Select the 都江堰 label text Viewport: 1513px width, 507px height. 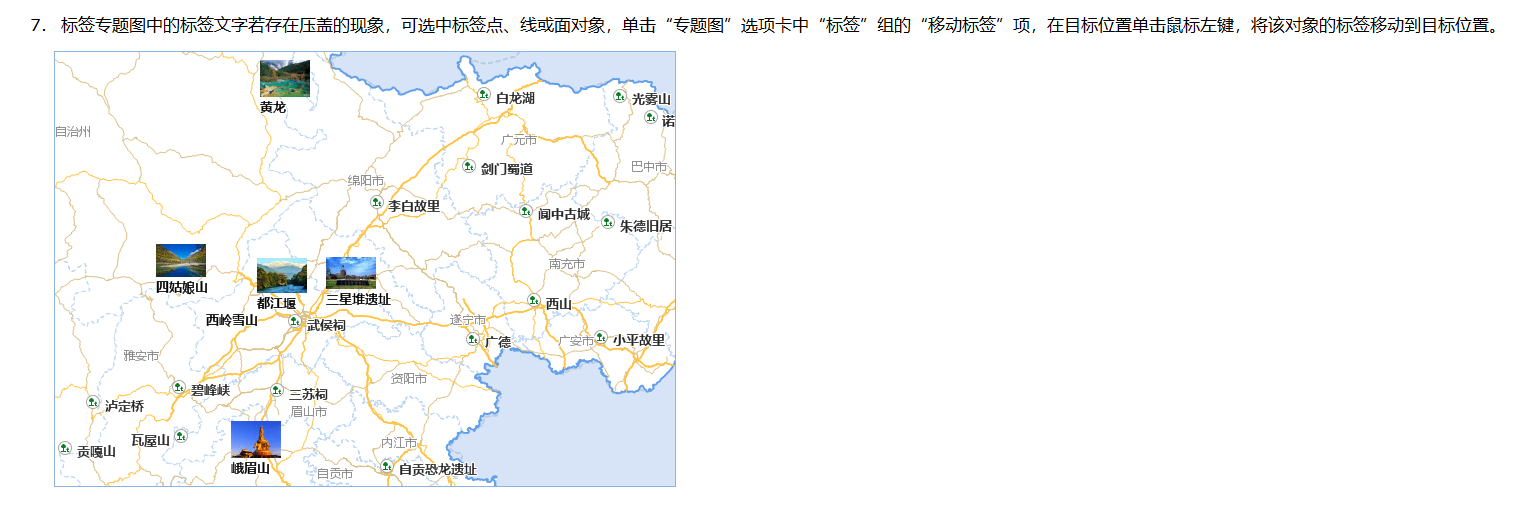pos(276,303)
